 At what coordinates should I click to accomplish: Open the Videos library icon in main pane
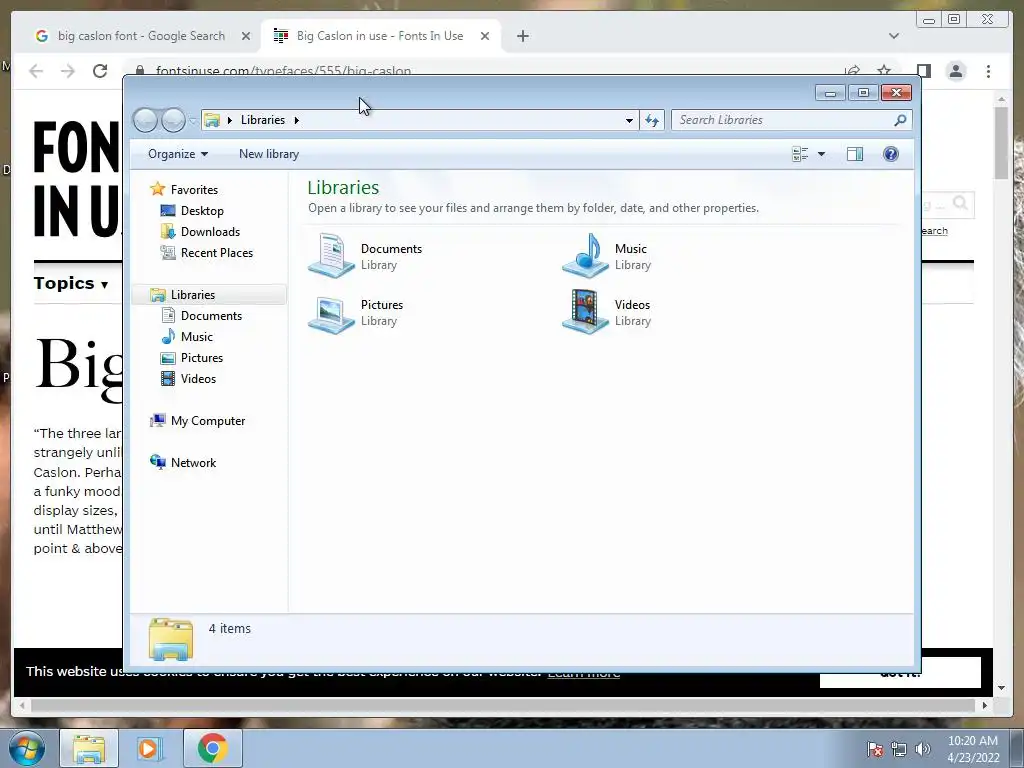pos(586,312)
